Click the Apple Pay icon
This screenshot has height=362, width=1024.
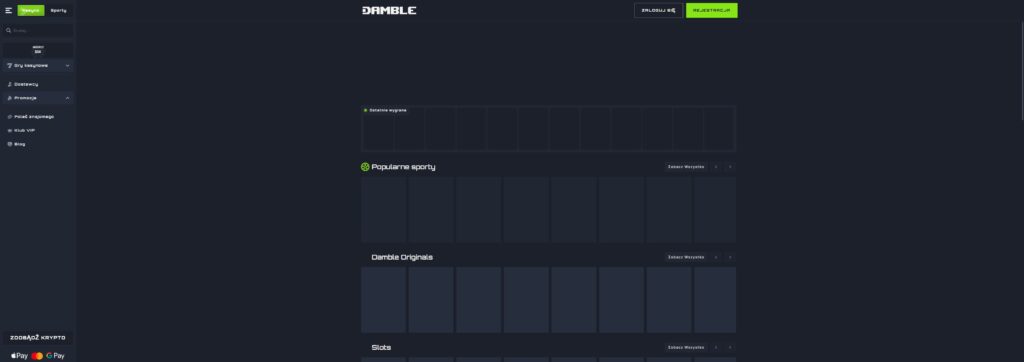(19, 356)
